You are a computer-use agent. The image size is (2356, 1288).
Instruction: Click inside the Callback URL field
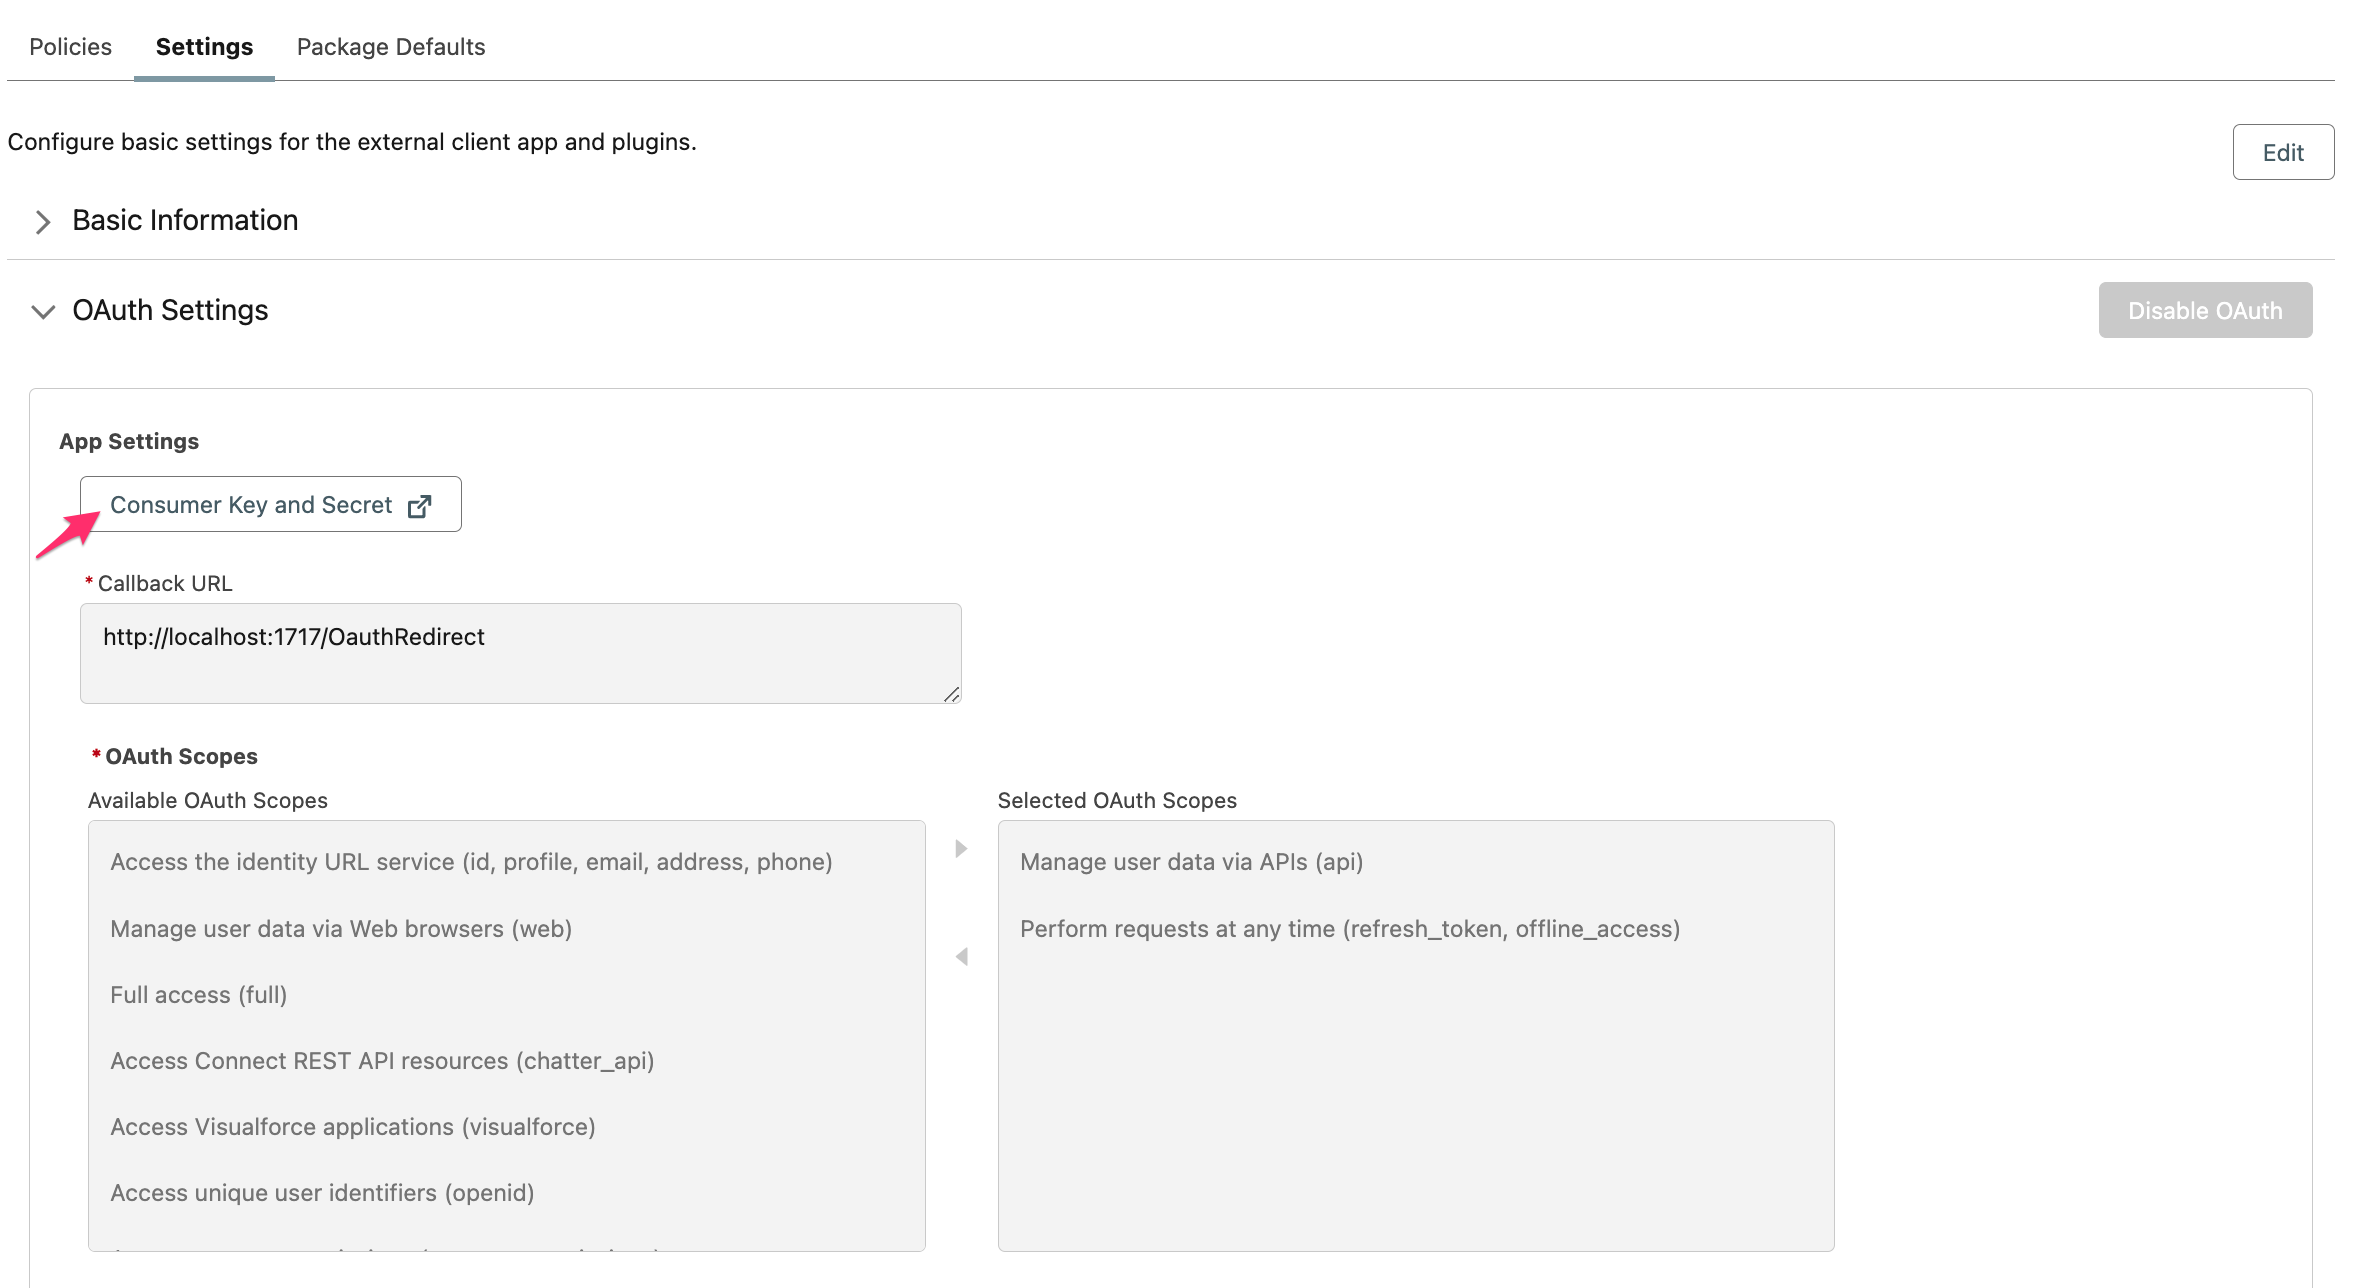[520, 650]
